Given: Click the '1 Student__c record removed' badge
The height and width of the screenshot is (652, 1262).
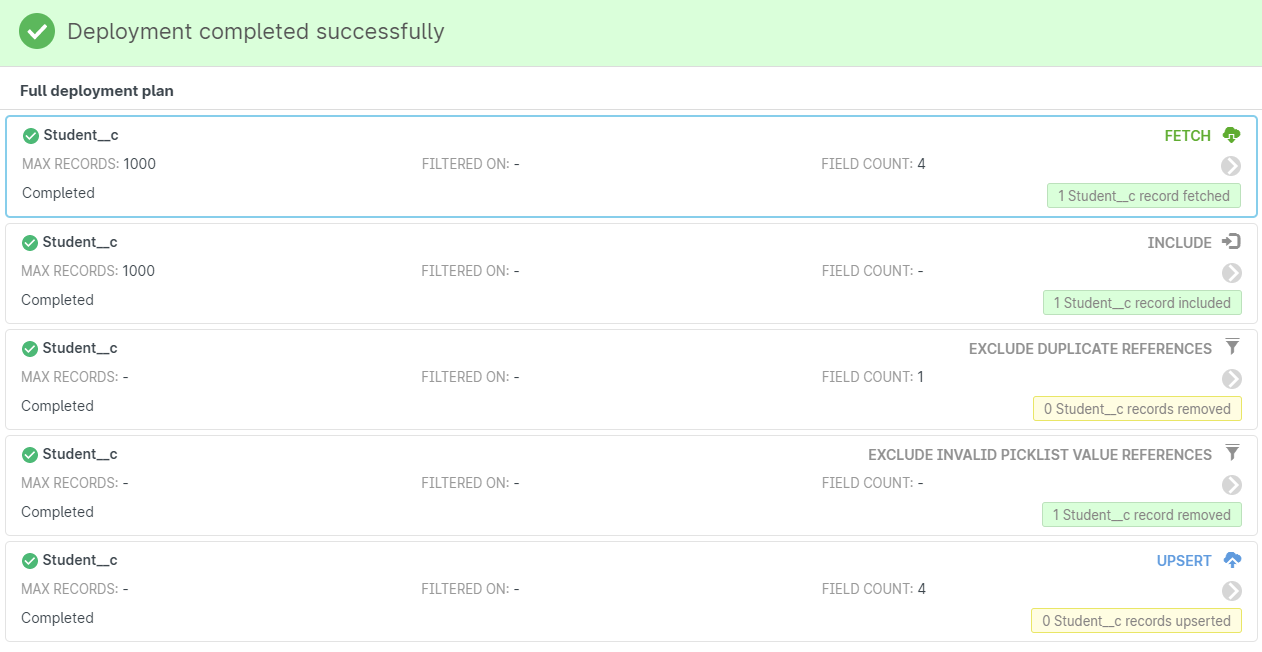Looking at the screenshot, I should pos(1141,515).
